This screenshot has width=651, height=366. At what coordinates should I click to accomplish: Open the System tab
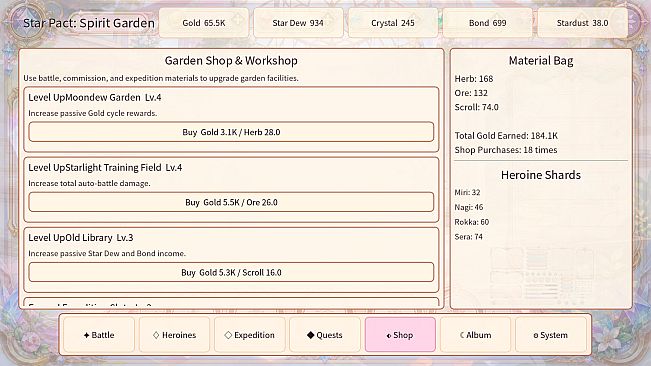tap(551, 335)
